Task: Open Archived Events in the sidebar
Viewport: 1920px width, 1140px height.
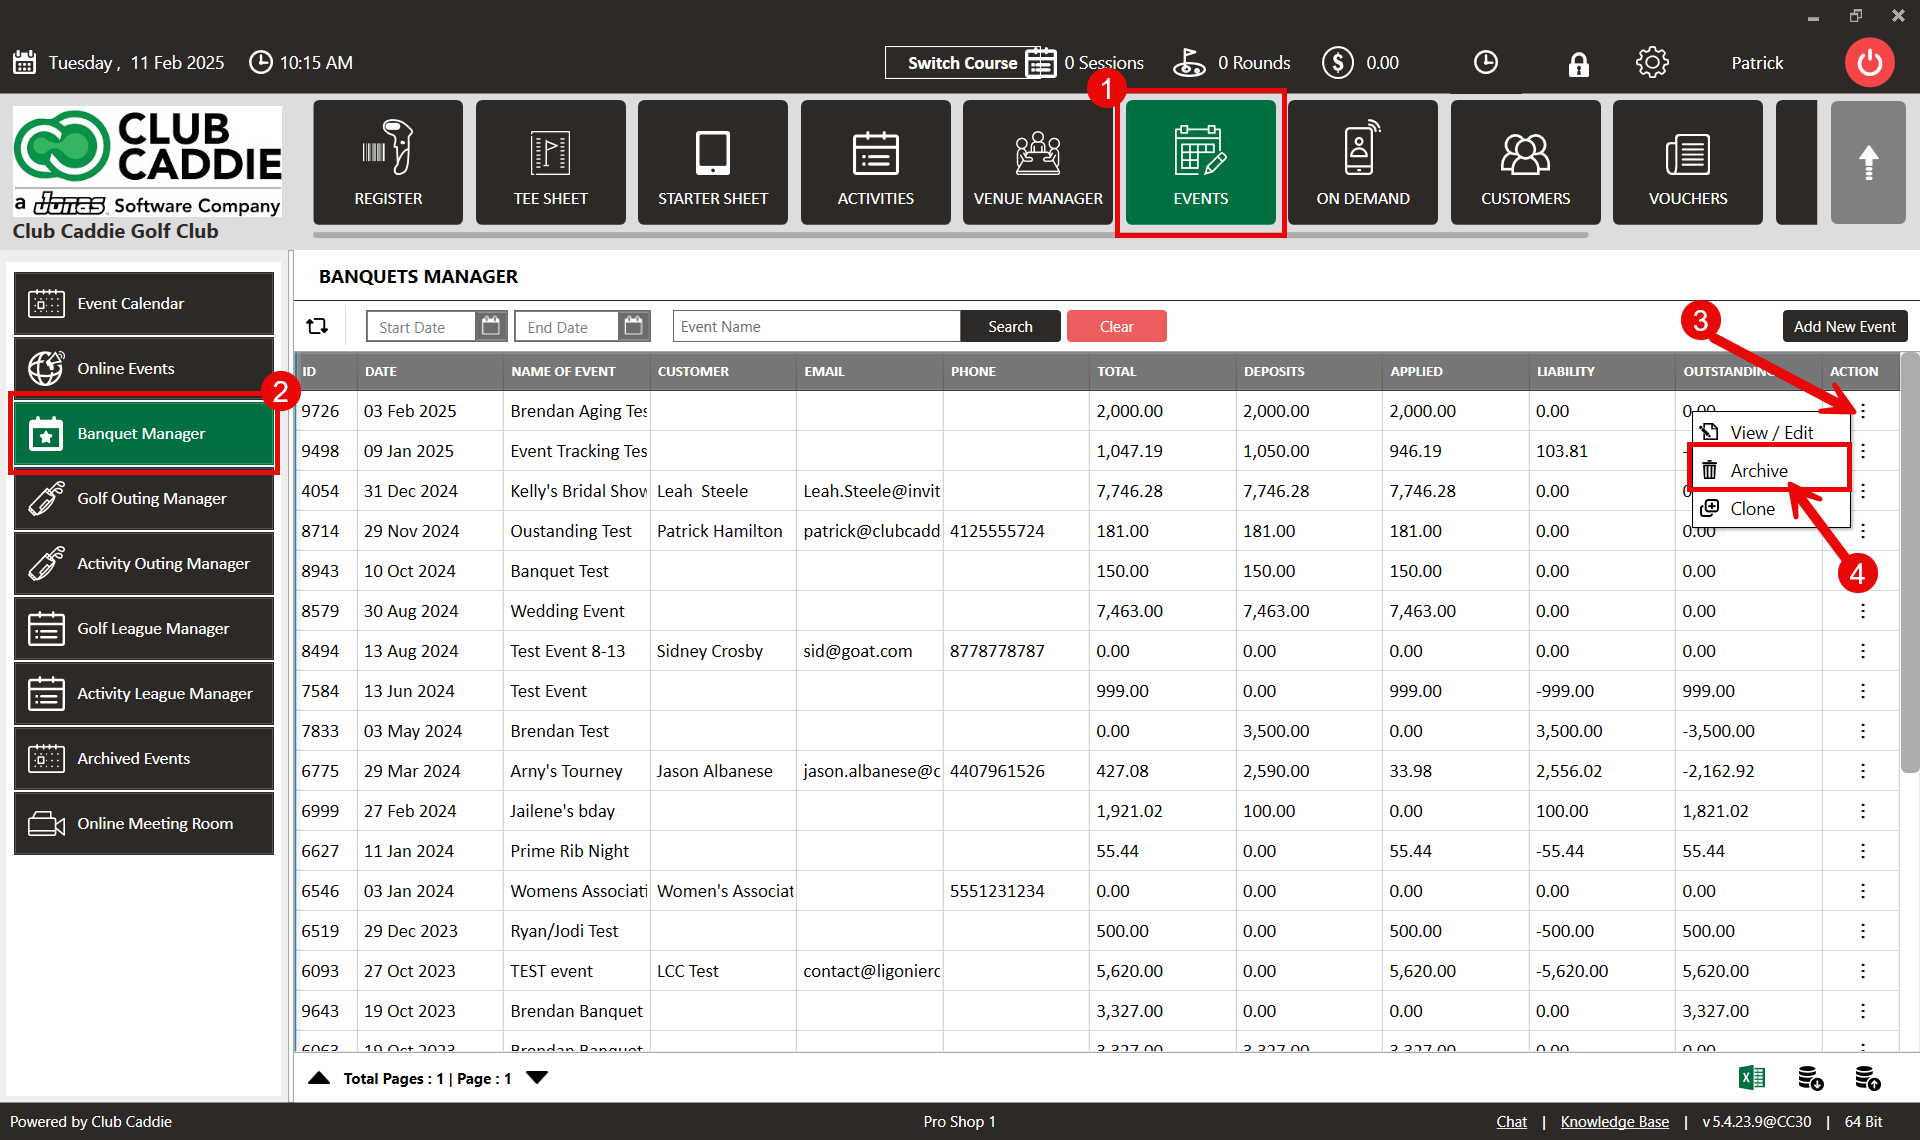Action: [x=144, y=758]
